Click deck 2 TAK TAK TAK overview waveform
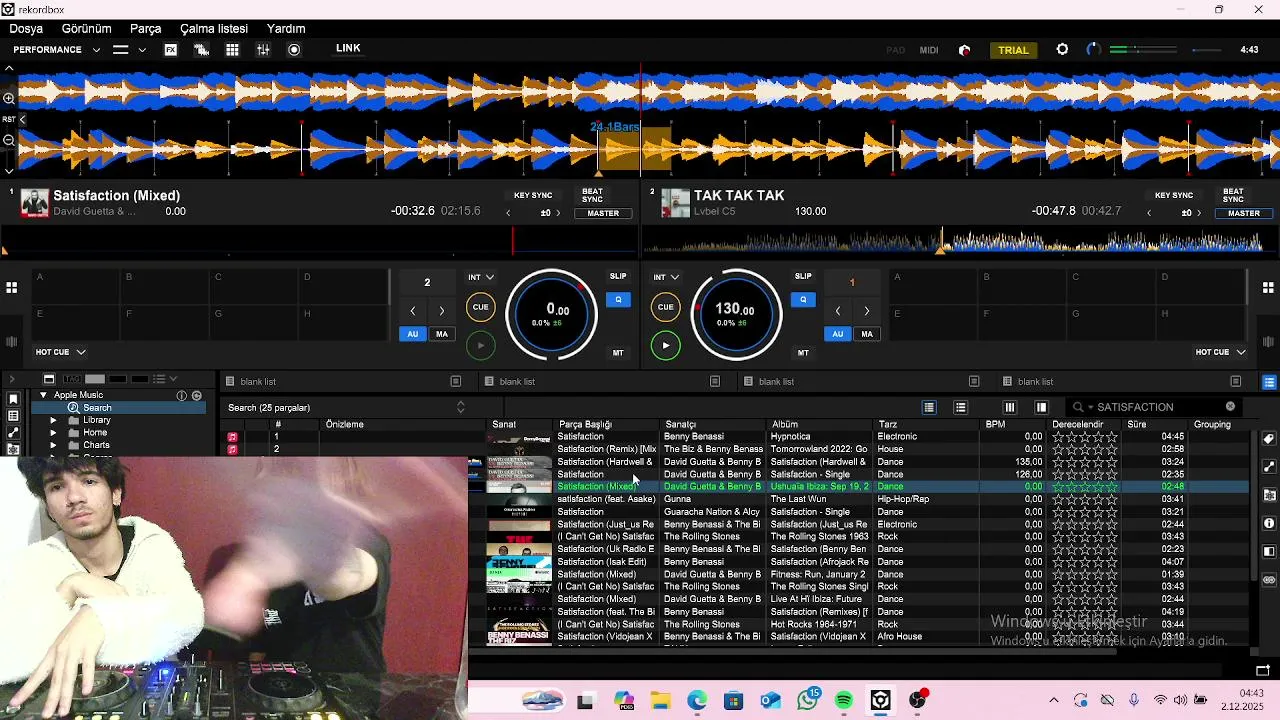The image size is (1280, 720). pos(960,242)
